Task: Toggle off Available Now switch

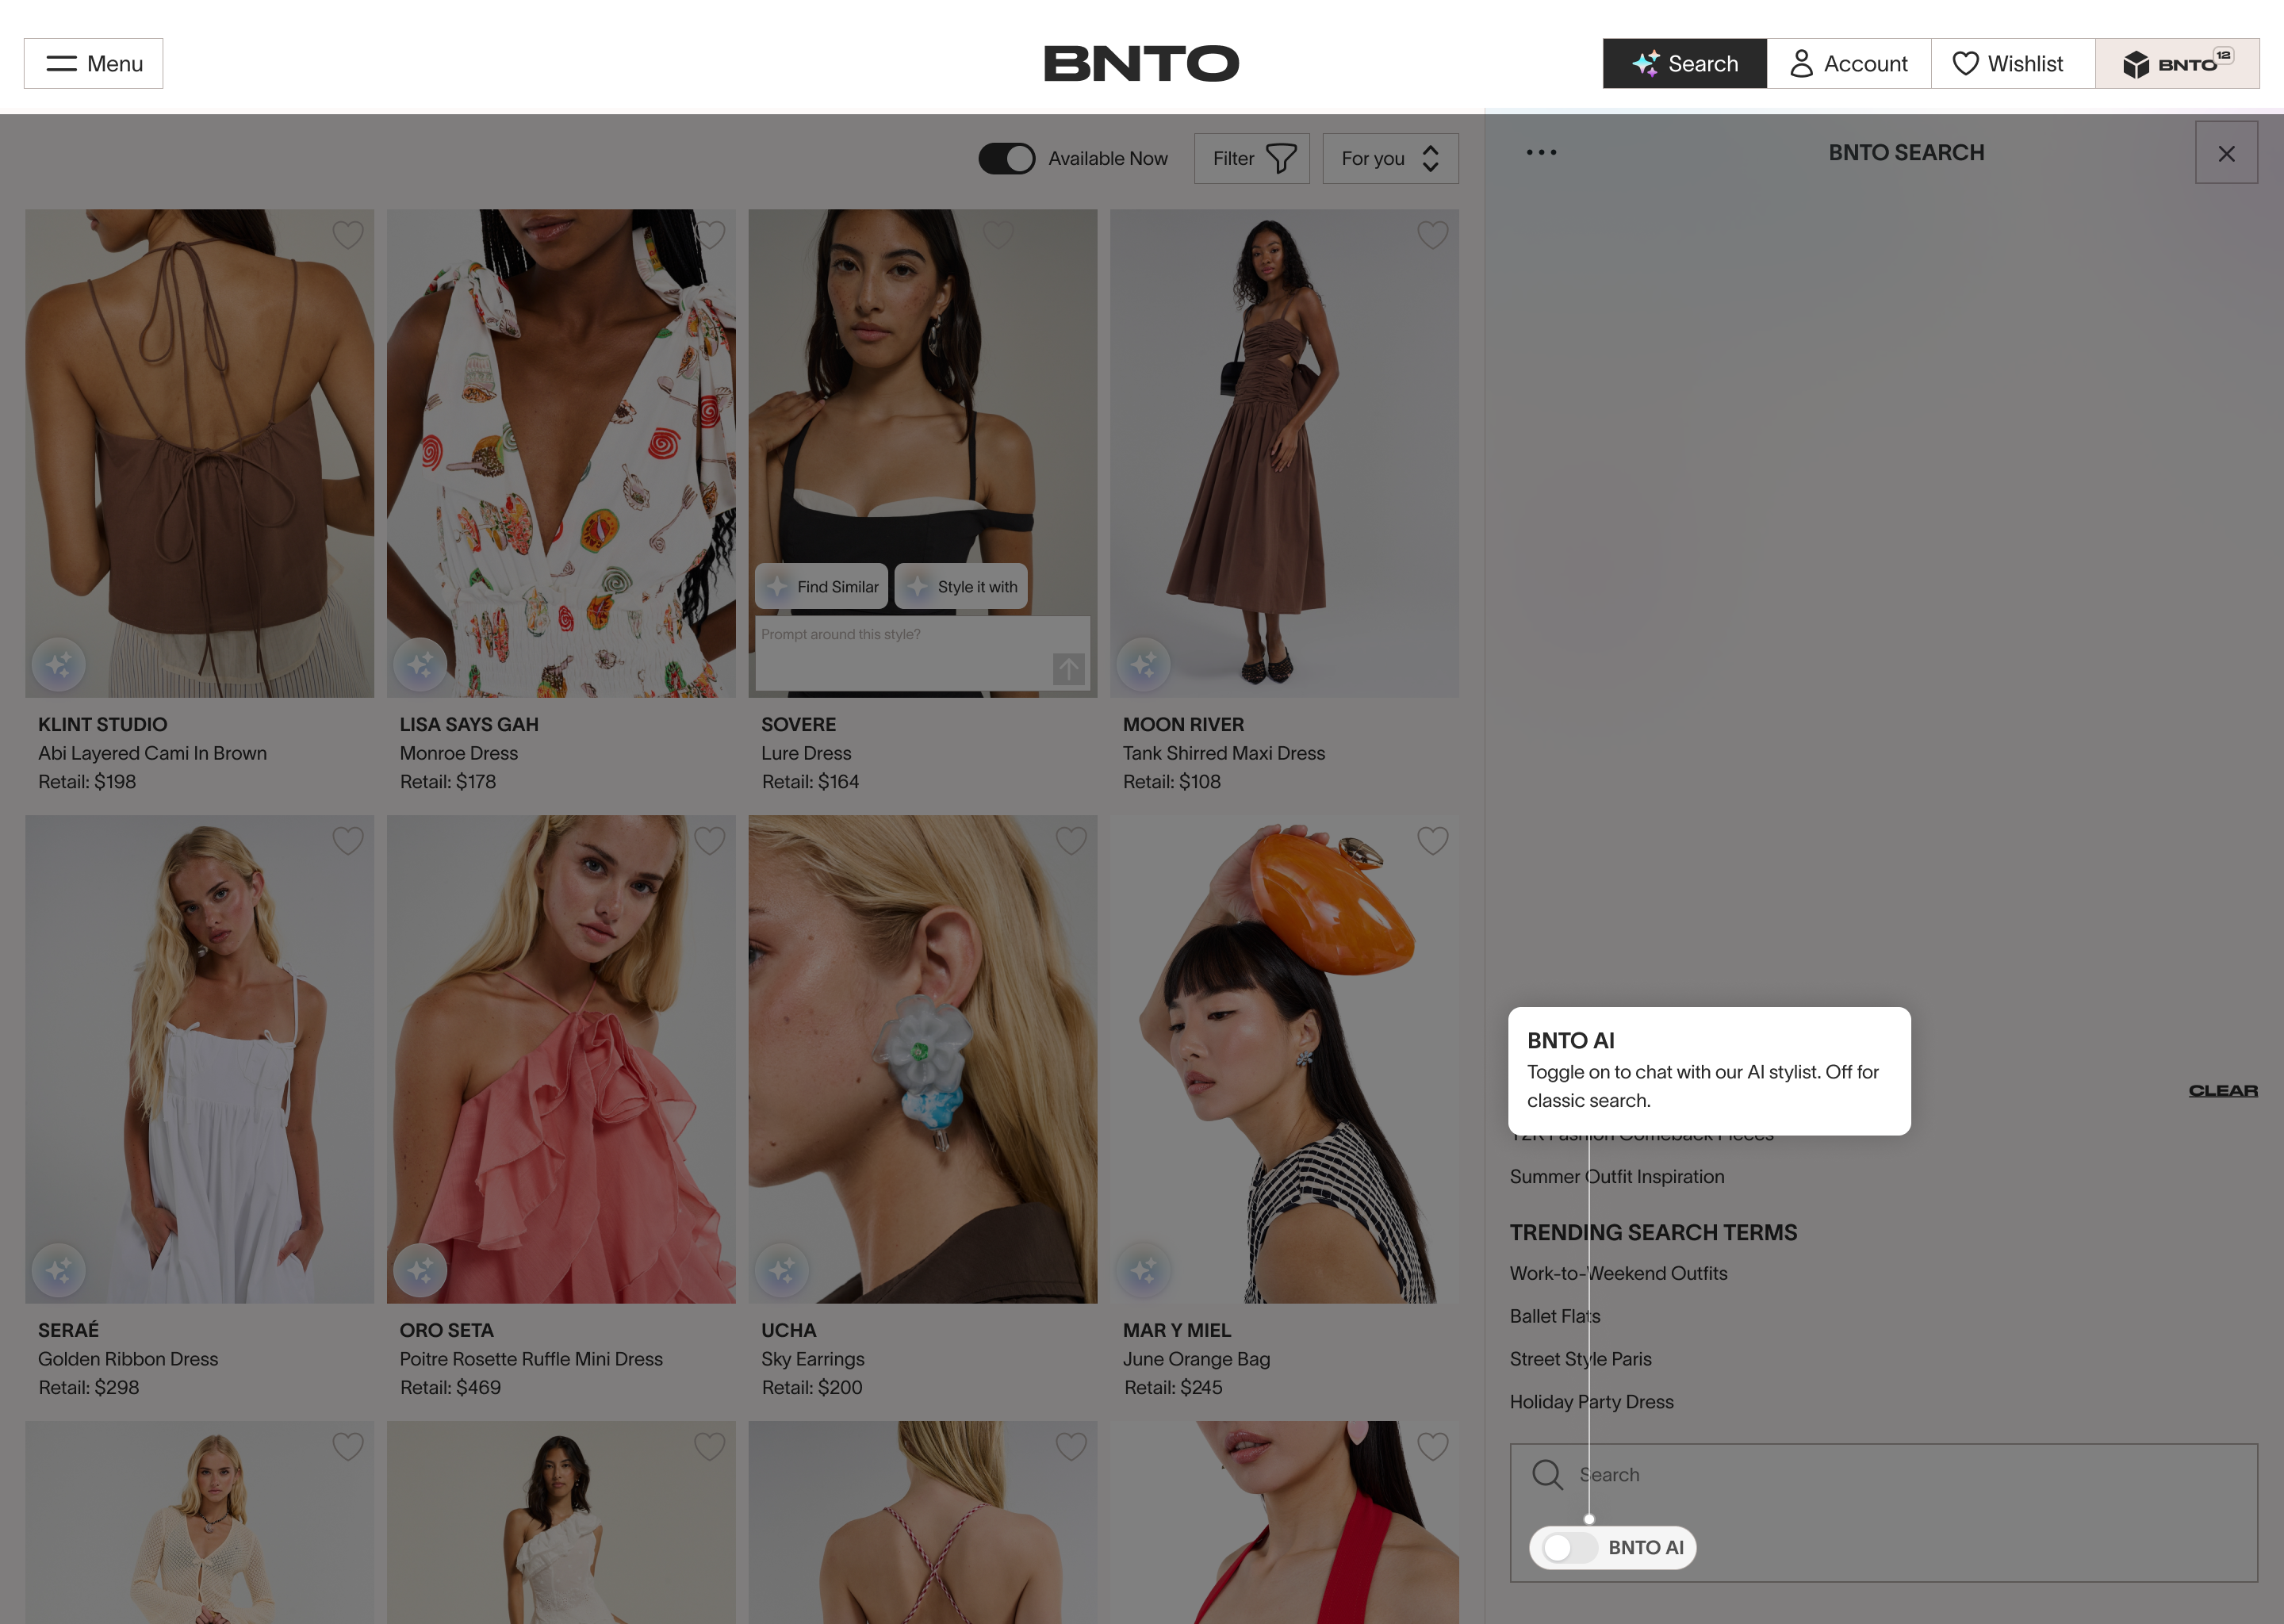Action: pos(1006,159)
